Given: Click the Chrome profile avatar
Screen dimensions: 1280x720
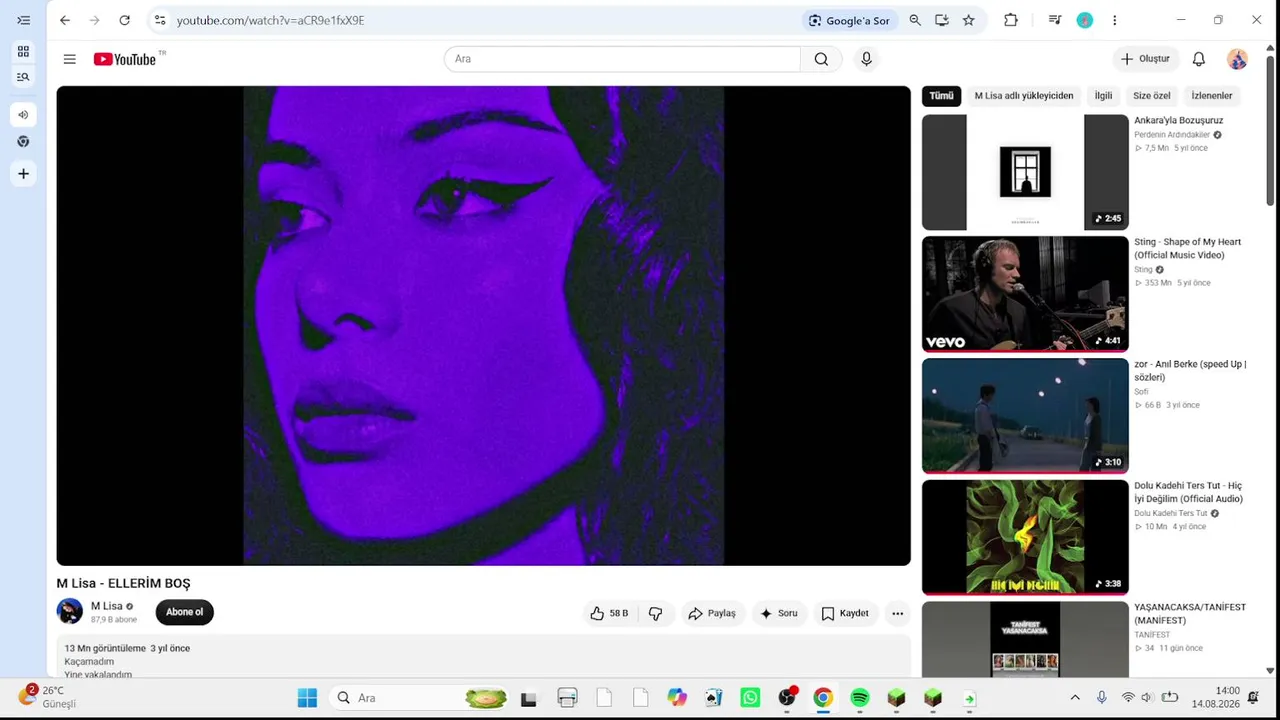Looking at the screenshot, I should tap(1085, 20).
